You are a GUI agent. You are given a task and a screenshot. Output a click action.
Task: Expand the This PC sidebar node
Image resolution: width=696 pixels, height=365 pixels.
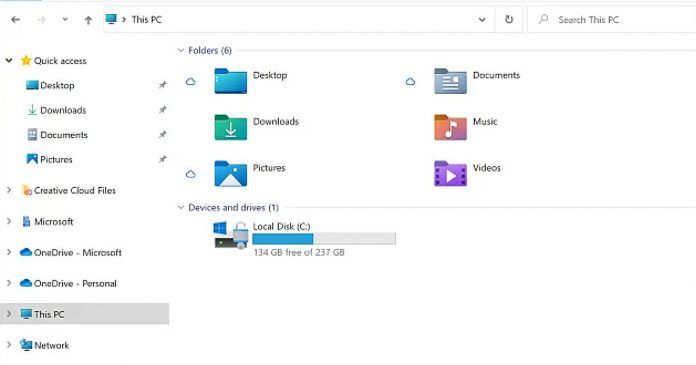point(9,314)
